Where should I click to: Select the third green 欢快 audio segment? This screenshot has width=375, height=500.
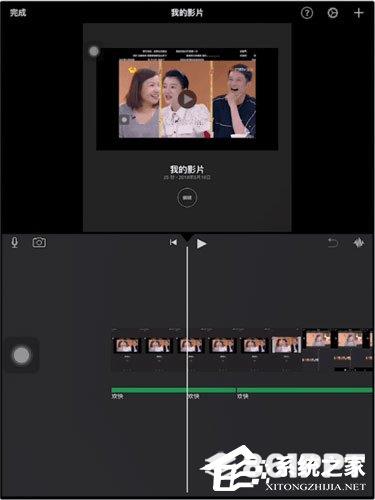click(x=304, y=390)
